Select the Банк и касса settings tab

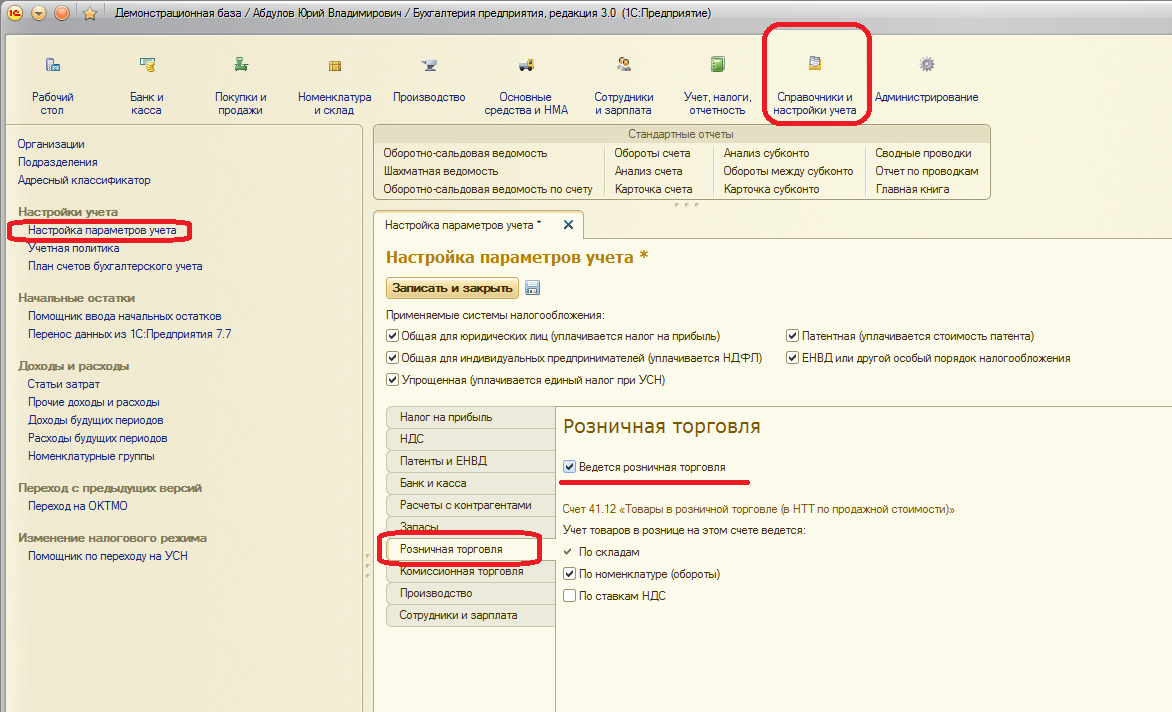pos(471,483)
